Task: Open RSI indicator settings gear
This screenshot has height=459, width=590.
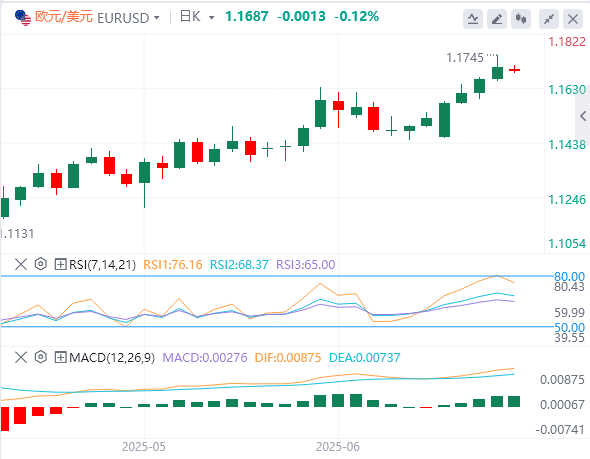Action: pyautogui.click(x=41, y=264)
